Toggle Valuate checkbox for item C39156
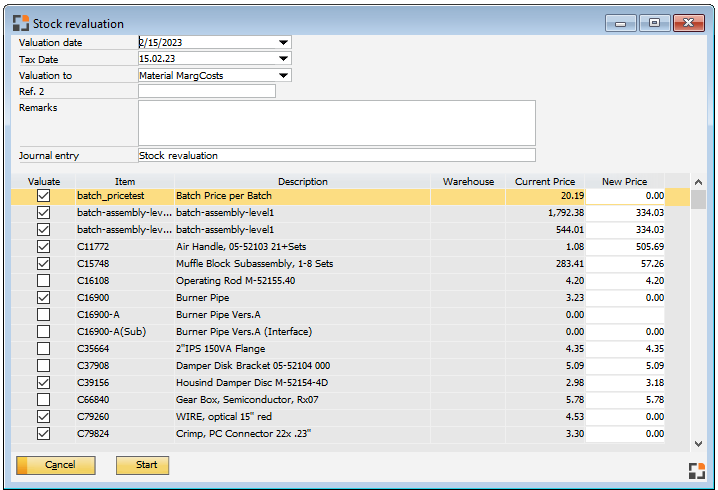Viewport: 718px width, 490px height. pos(43,383)
